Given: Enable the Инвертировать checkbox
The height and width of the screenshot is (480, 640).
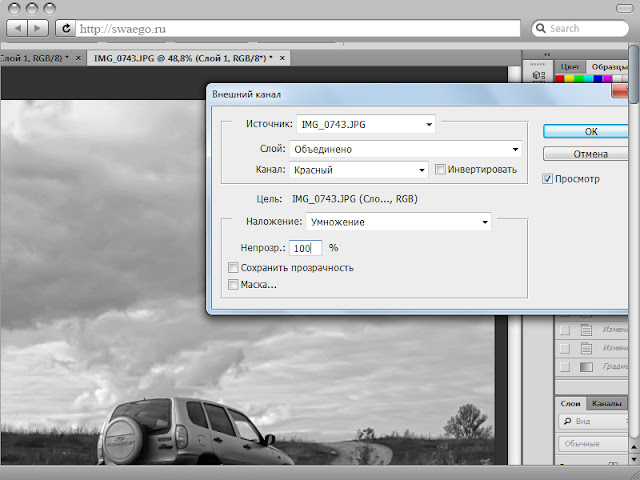Looking at the screenshot, I should click(x=440, y=169).
